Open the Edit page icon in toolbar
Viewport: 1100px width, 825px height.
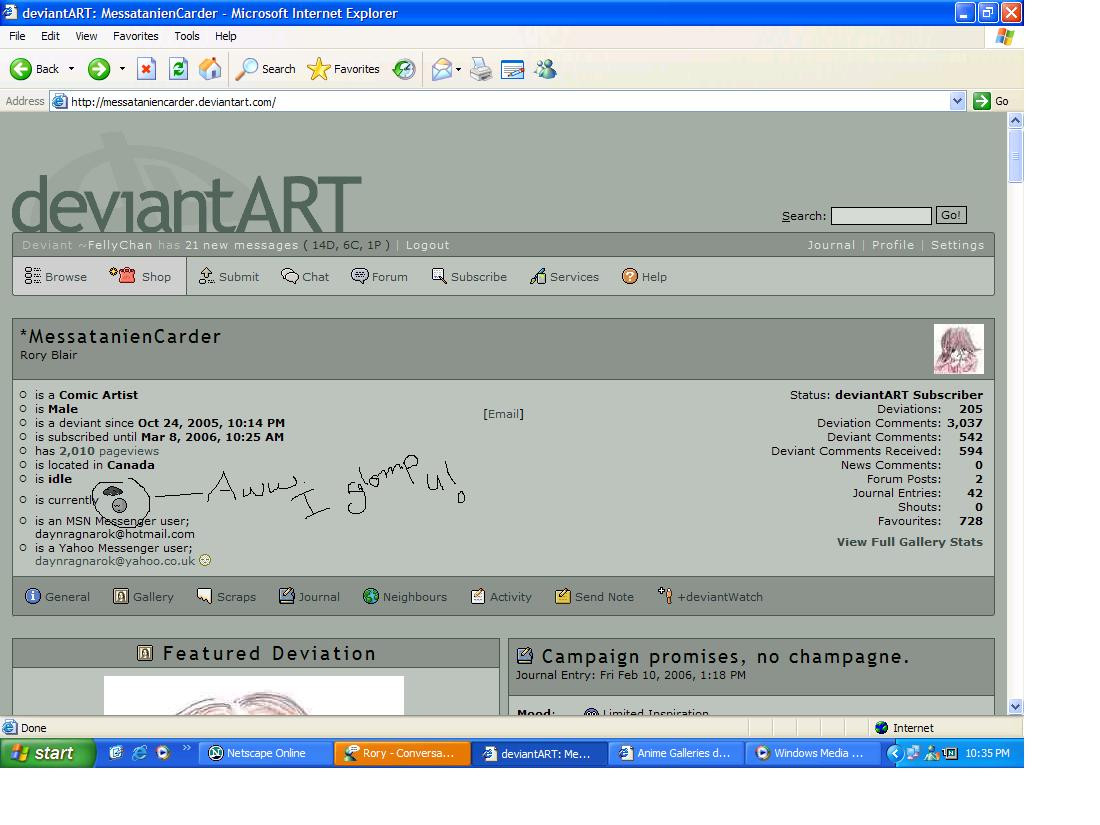(512, 69)
